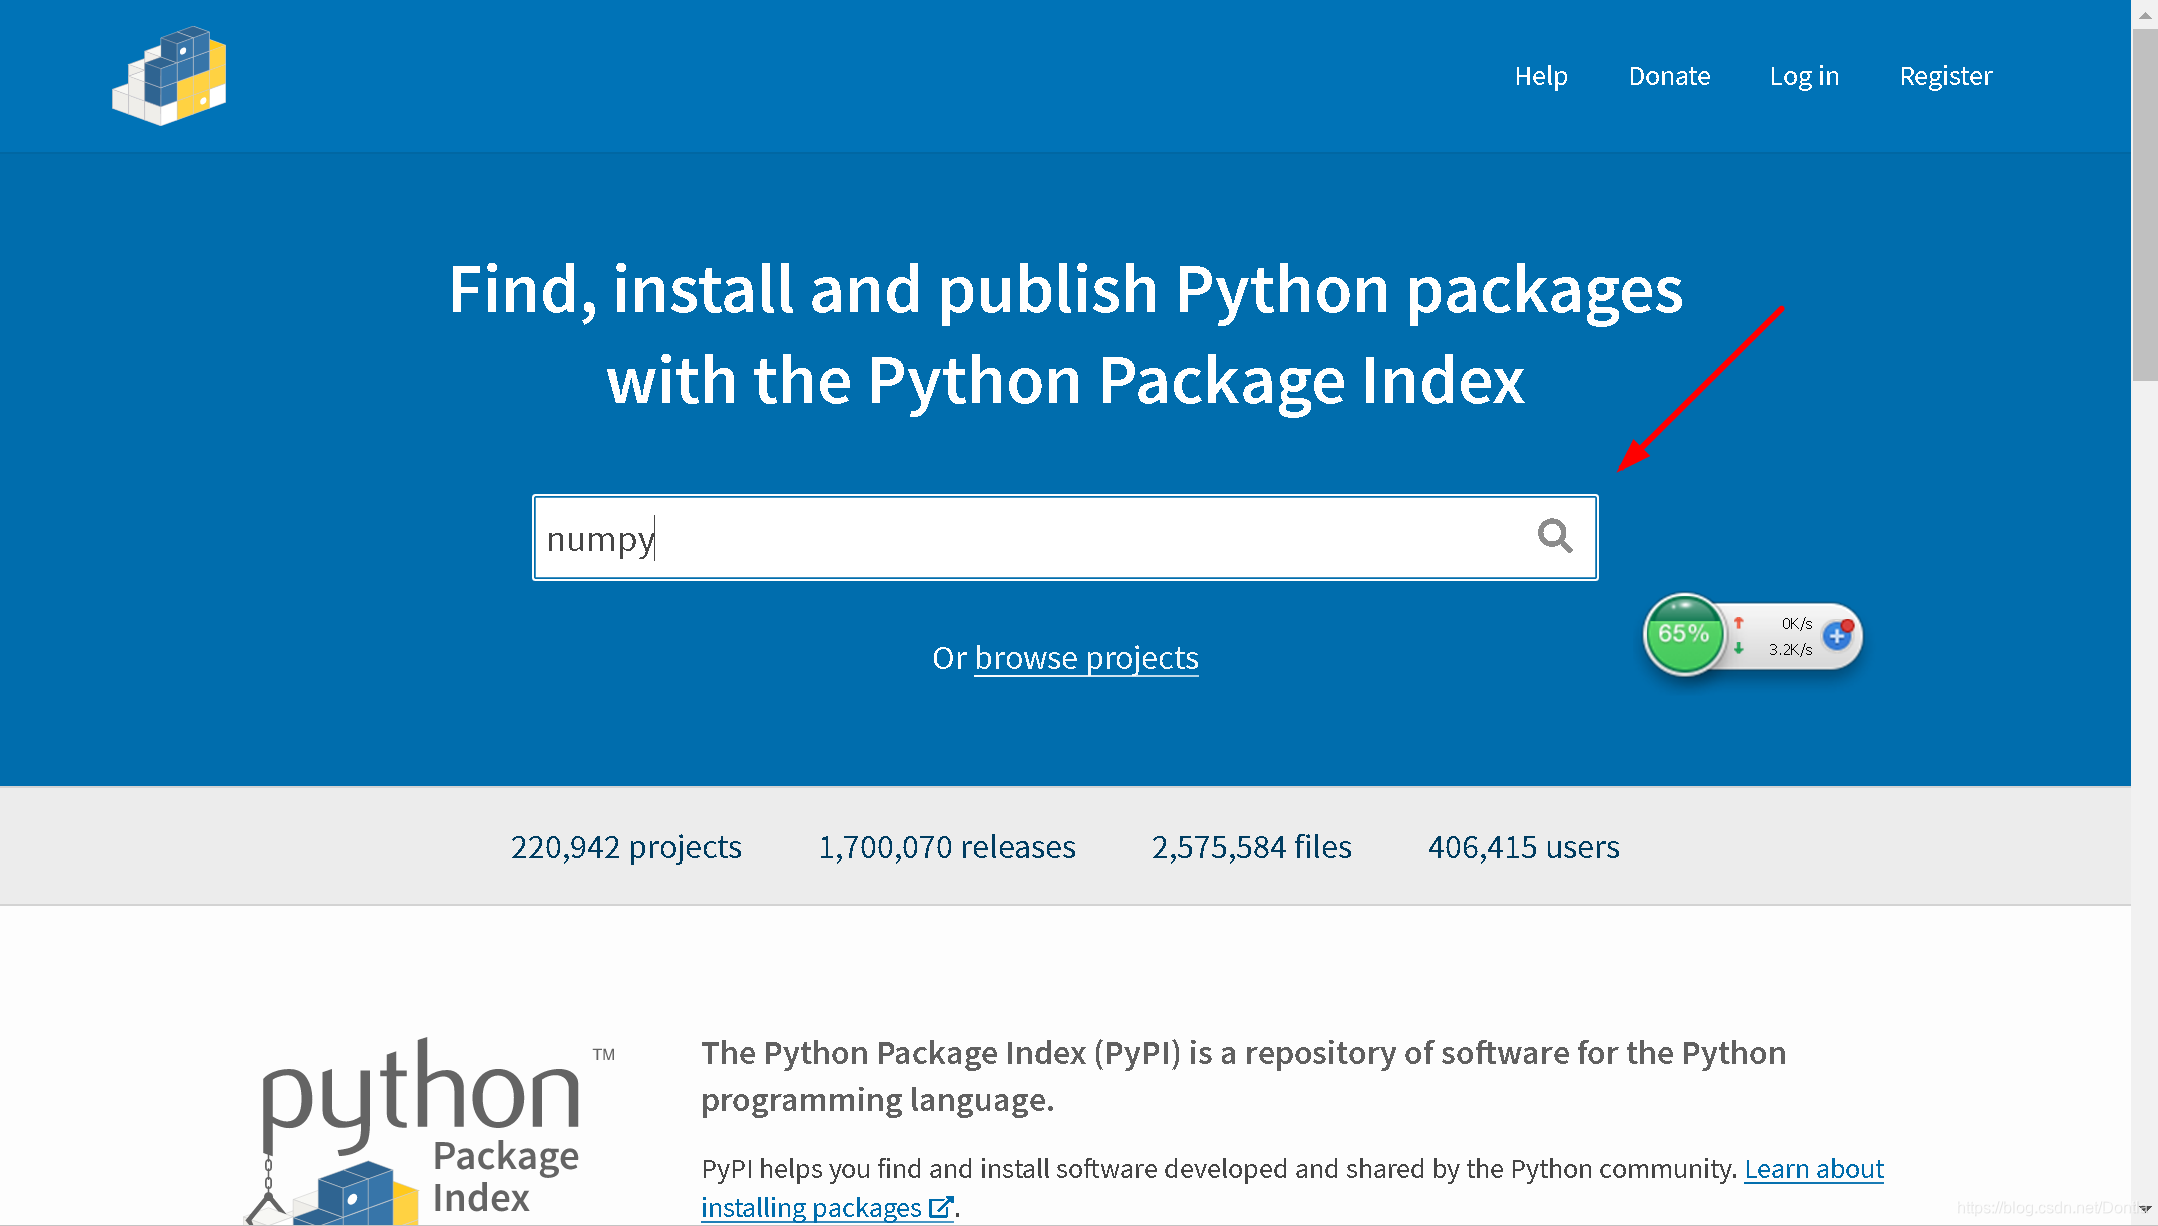Open the Help menu item
Image resolution: width=2158 pixels, height=1226 pixels.
pyautogui.click(x=1540, y=76)
